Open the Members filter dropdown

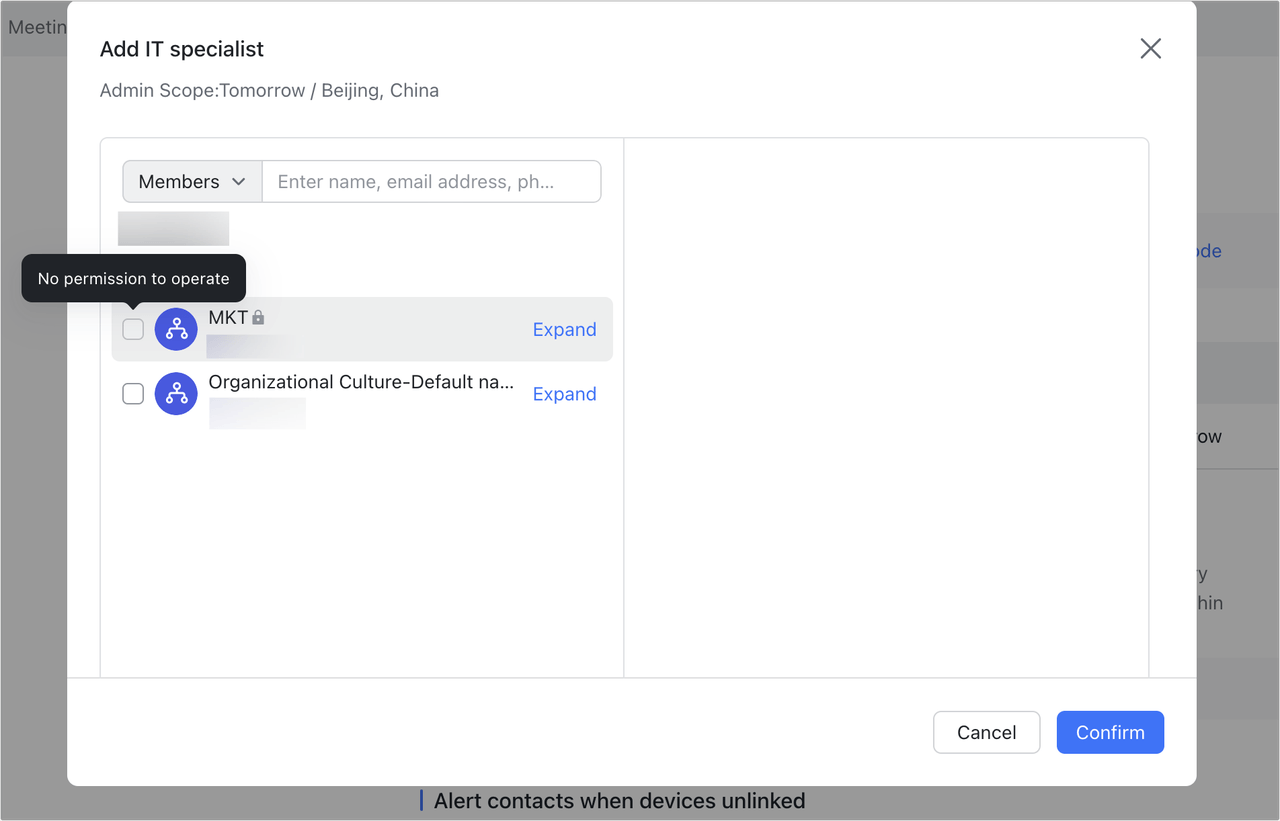(x=191, y=181)
